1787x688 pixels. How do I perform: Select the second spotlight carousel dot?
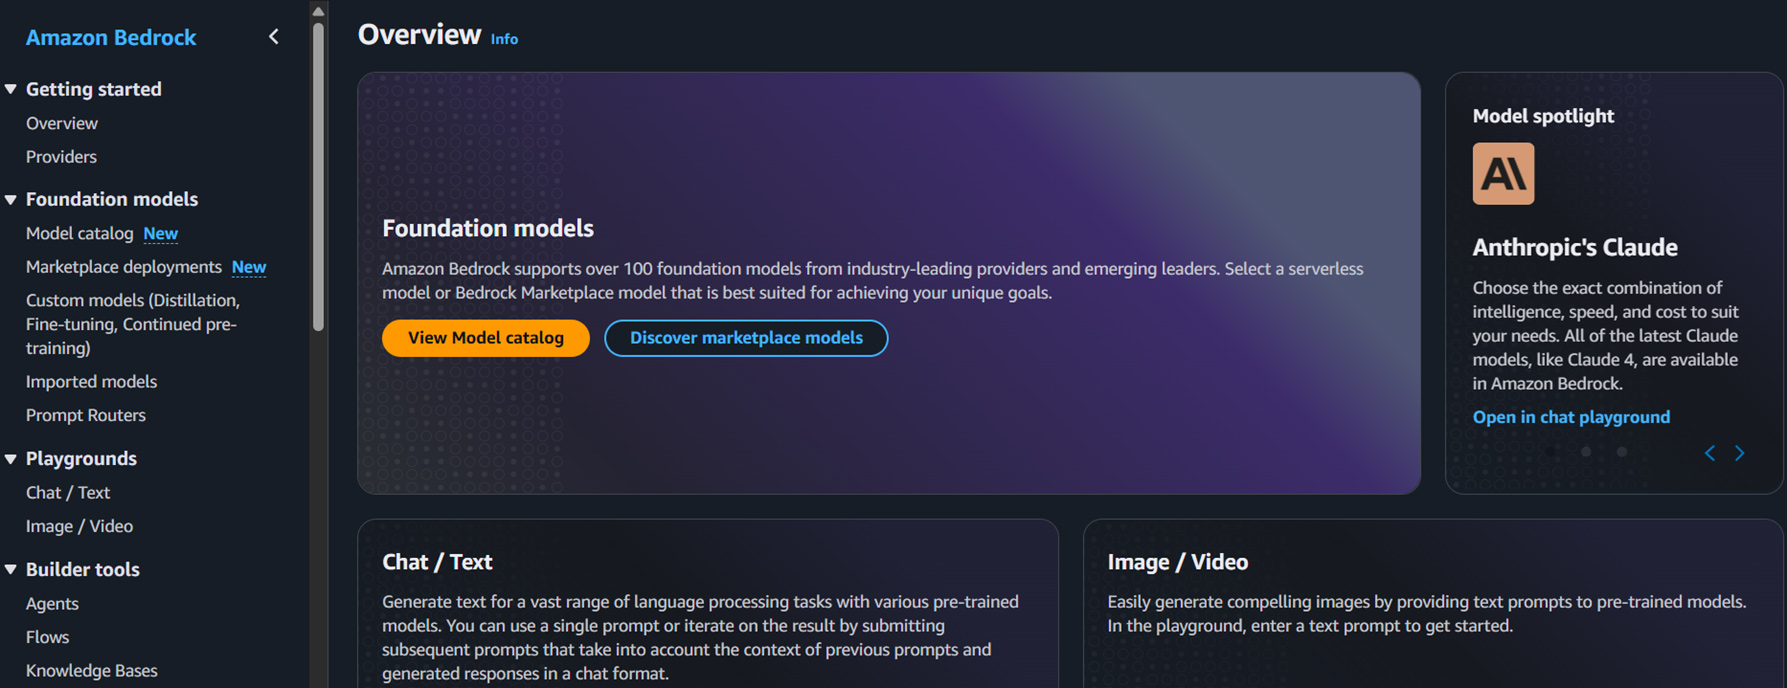tap(1586, 452)
